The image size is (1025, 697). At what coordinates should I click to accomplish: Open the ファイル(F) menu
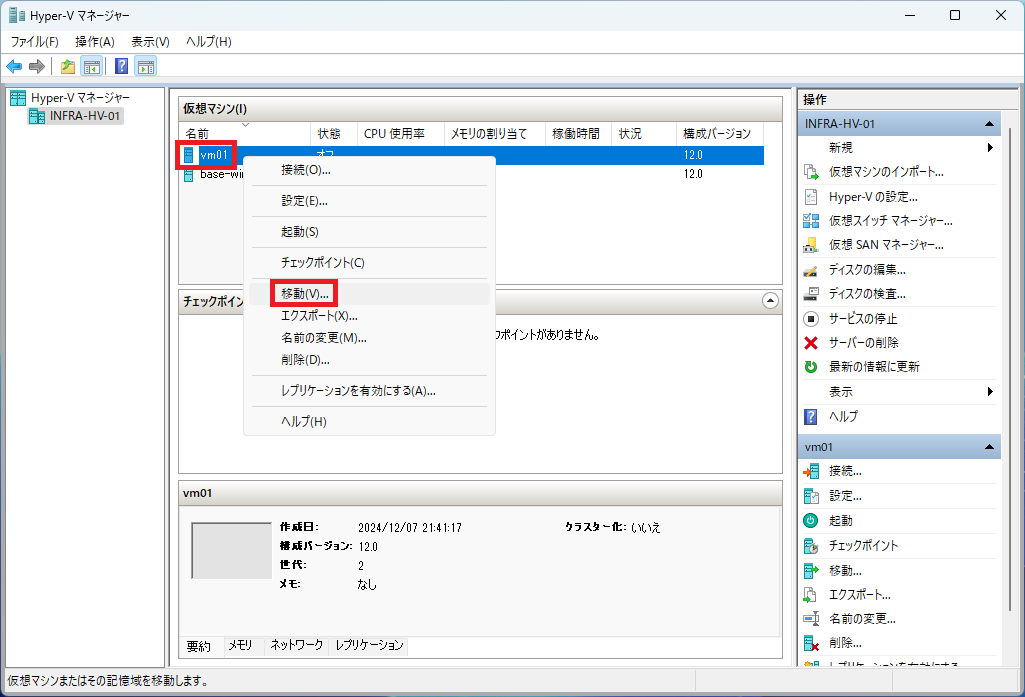tap(35, 42)
